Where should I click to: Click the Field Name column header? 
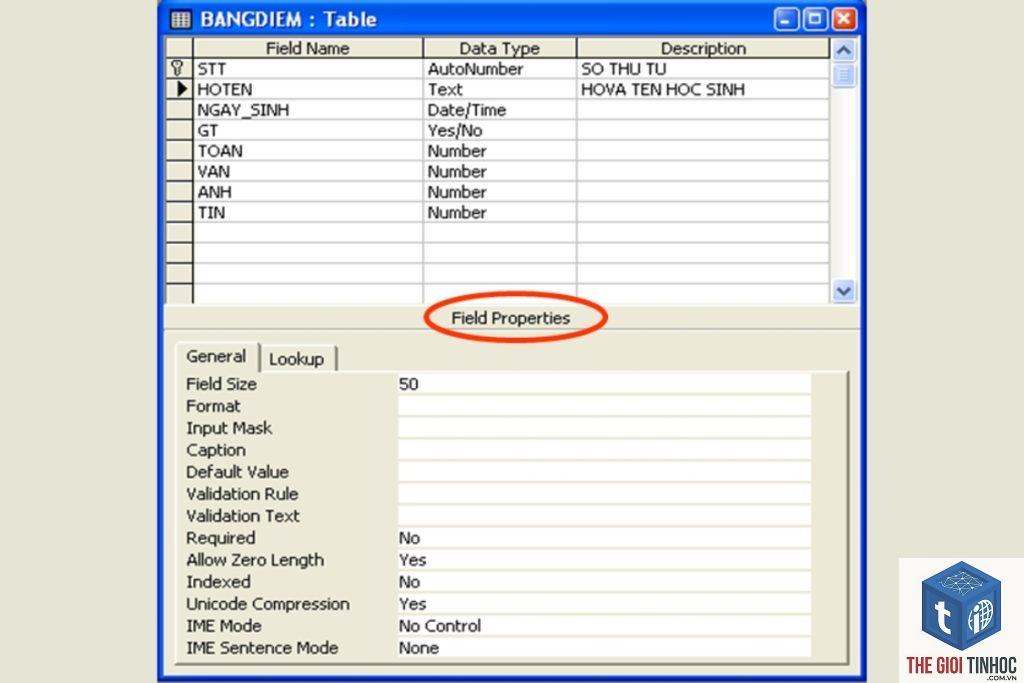pos(308,48)
